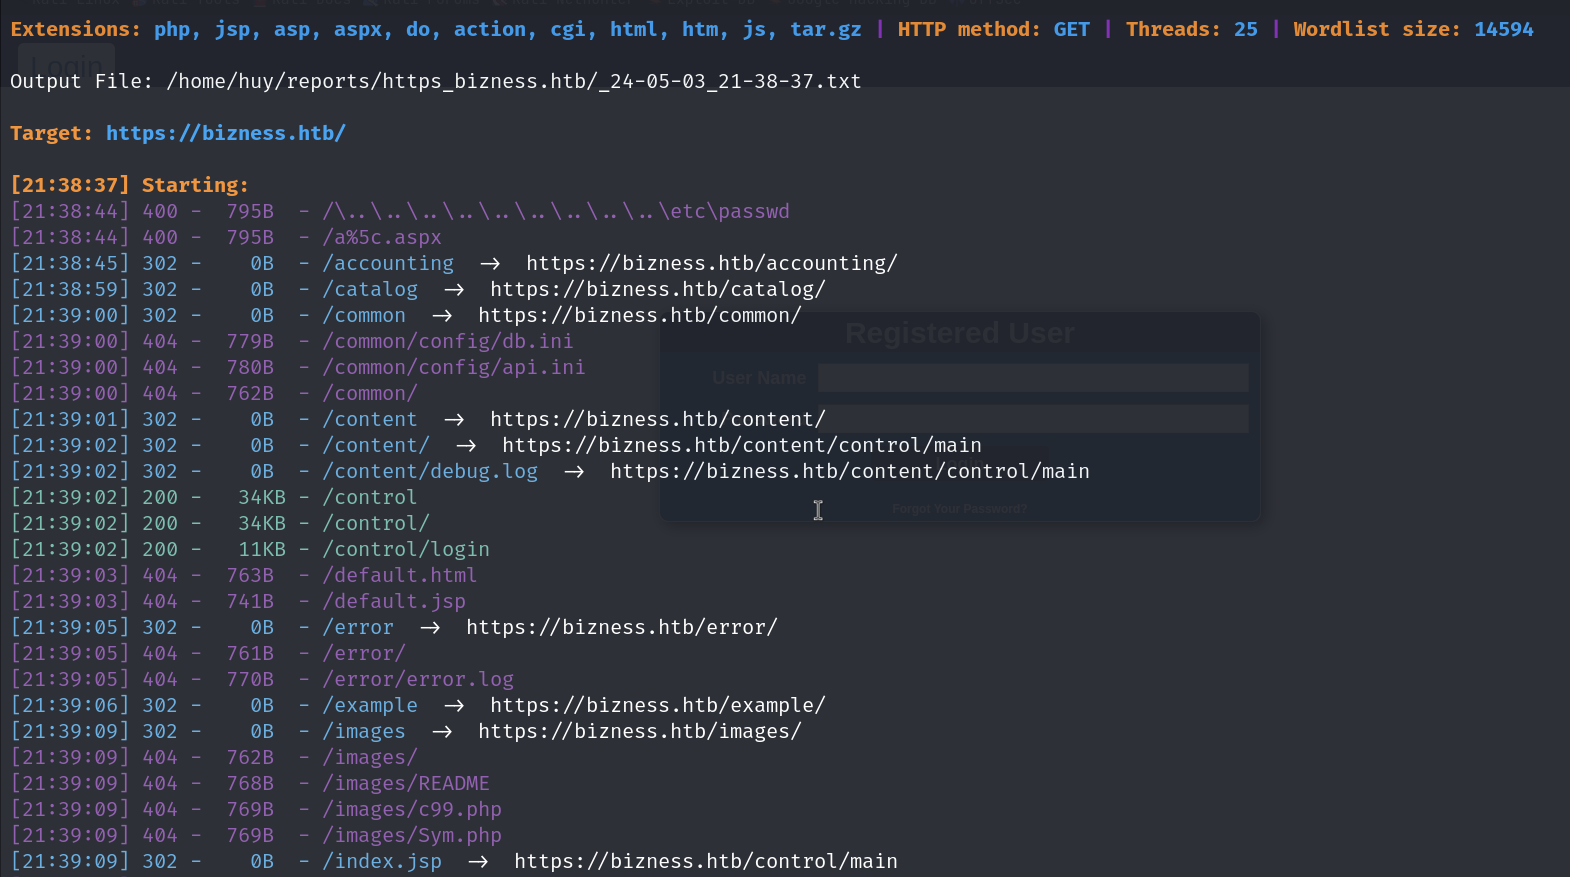Screen dimensions: 1570x877
Task: Click the https://bizness.htb/example/ redirect URL
Action: pos(657,705)
